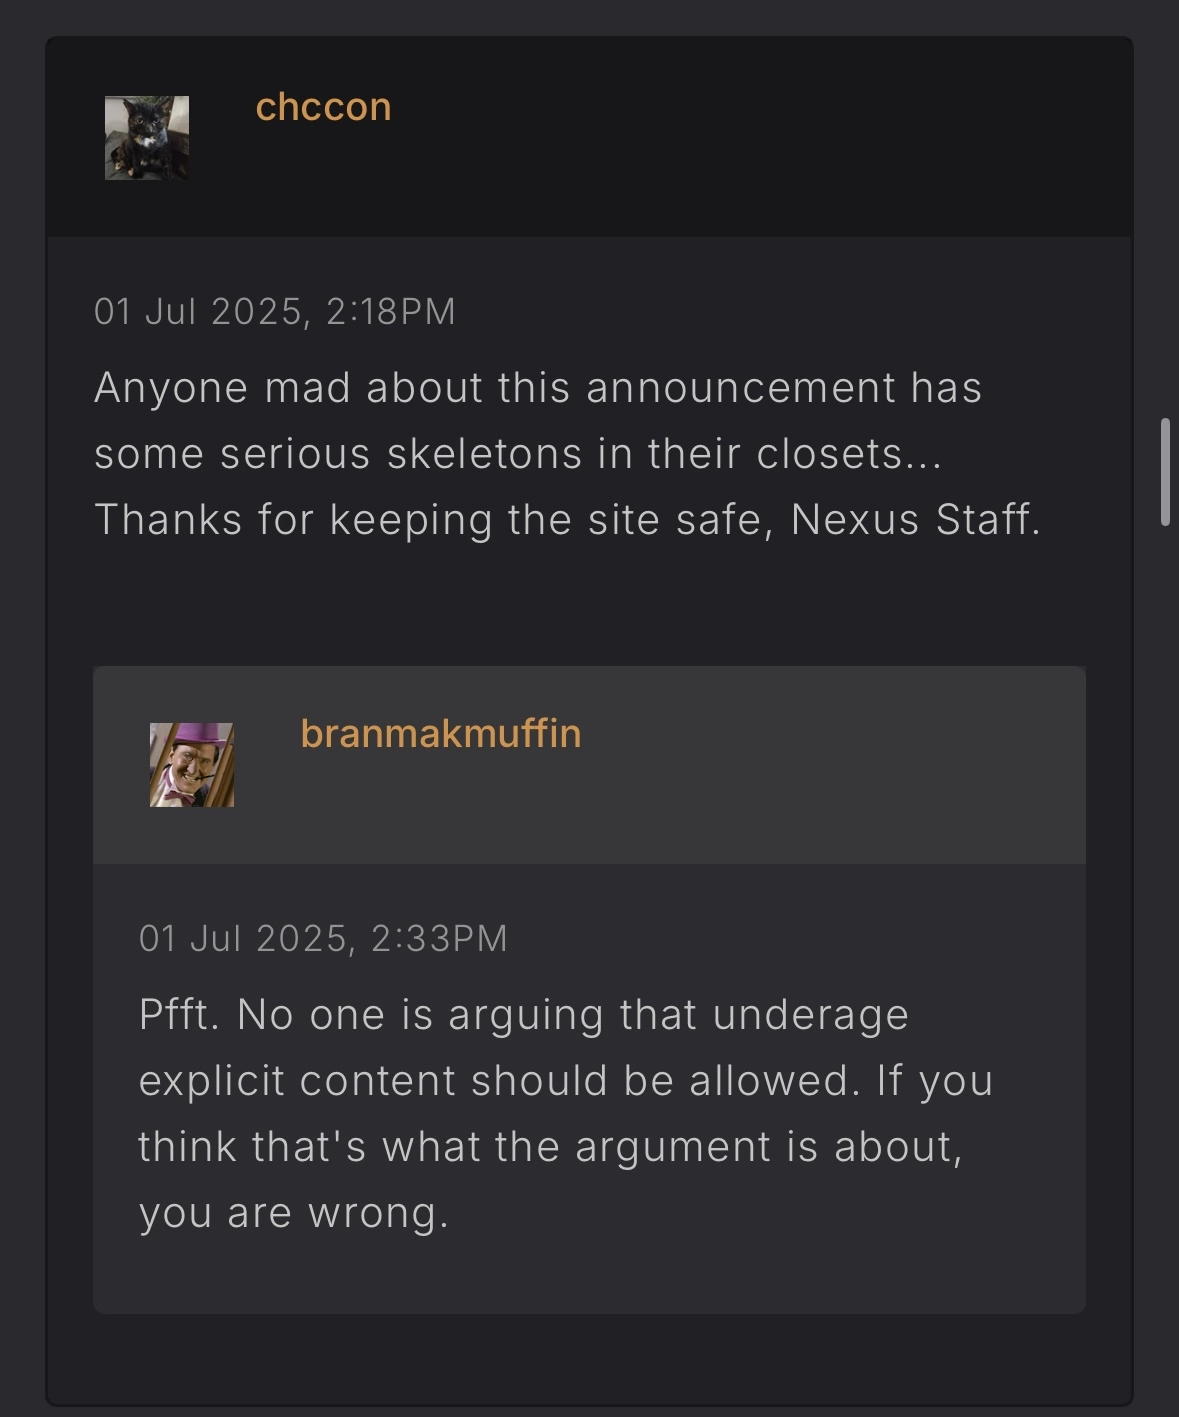
Task: Click the word 'Pfft.' in branmakmuffin's reply
Action: [179, 1015]
